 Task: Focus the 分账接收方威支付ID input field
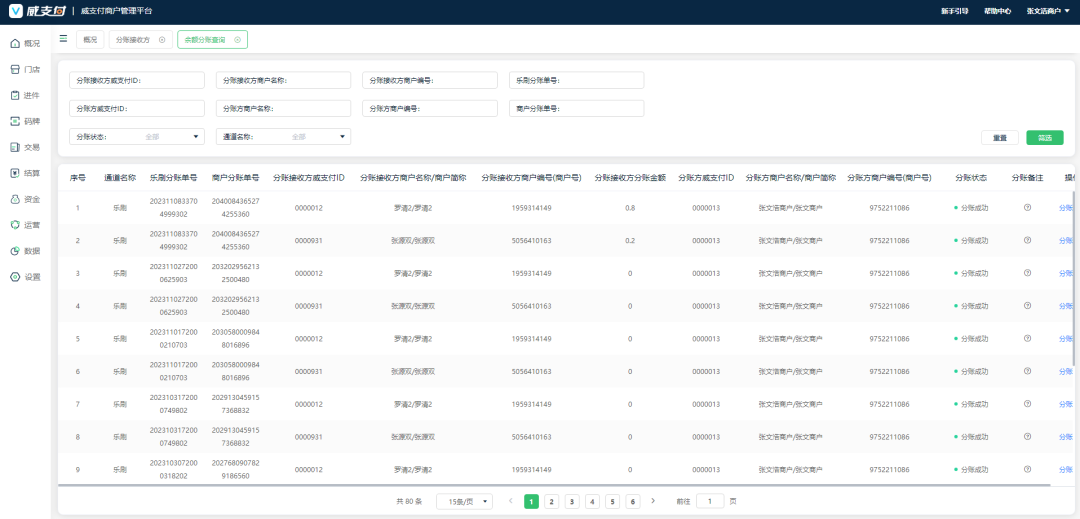137,80
